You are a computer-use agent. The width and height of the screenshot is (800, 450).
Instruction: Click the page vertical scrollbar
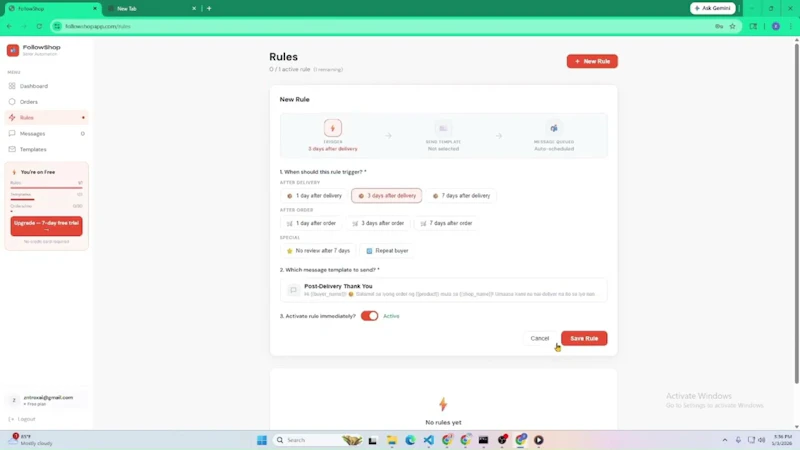pos(796,213)
